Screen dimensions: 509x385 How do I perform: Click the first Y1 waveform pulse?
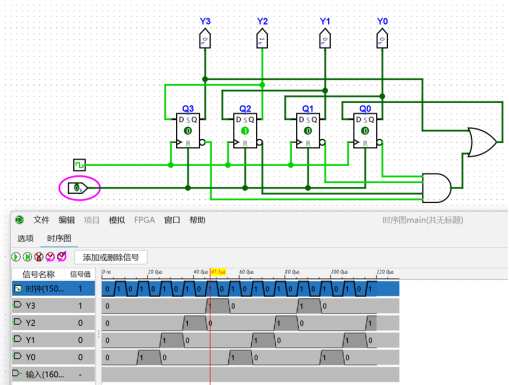click(x=172, y=340)
